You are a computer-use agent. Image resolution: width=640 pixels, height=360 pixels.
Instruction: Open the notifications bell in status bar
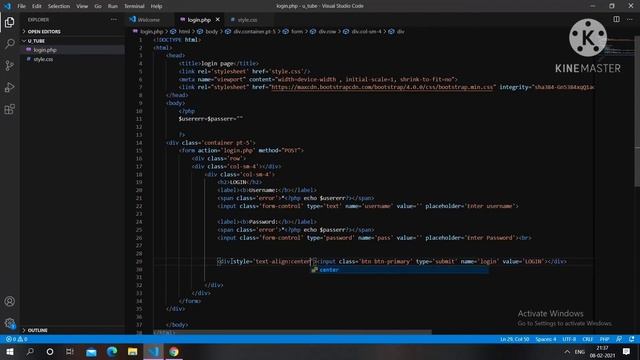631,339
